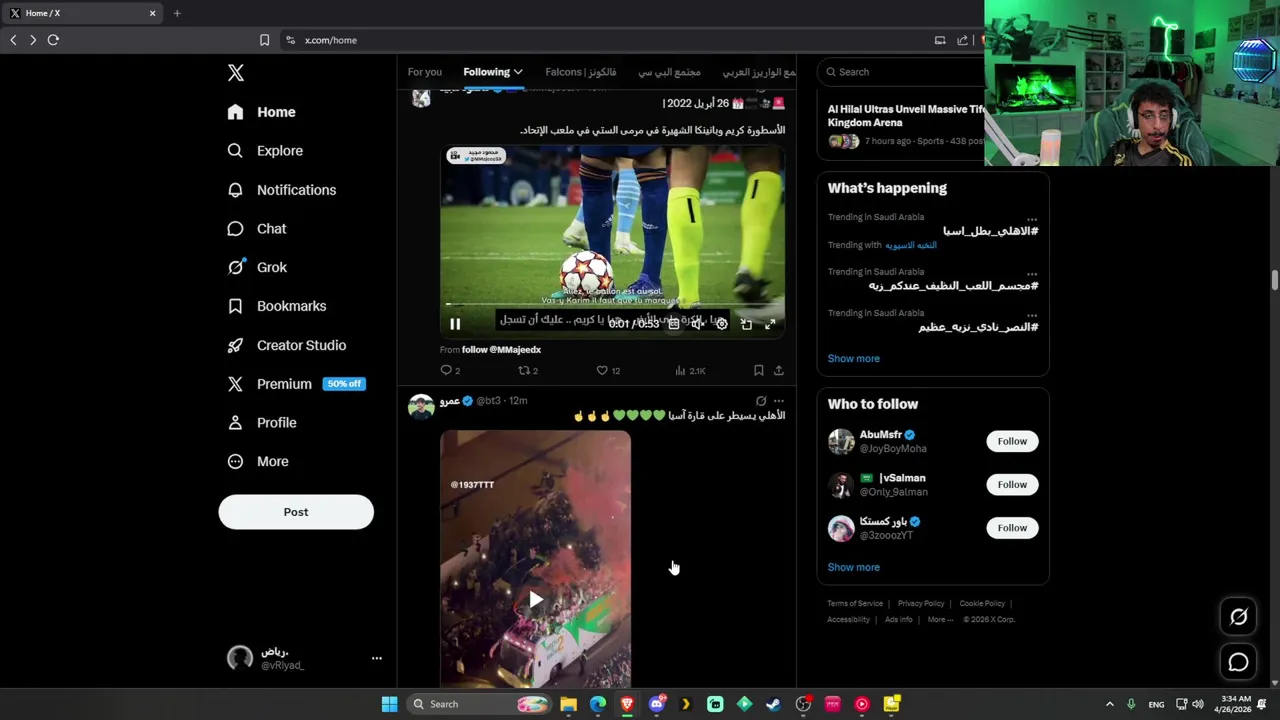Reload the page in the browser

pyautogui.click(x=53, y=40)
